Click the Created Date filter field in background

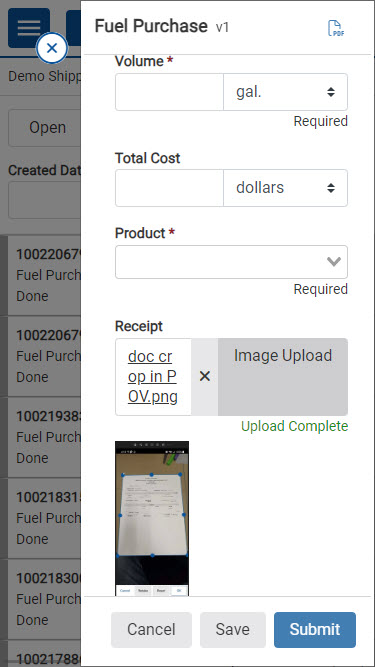coord(45,200)
